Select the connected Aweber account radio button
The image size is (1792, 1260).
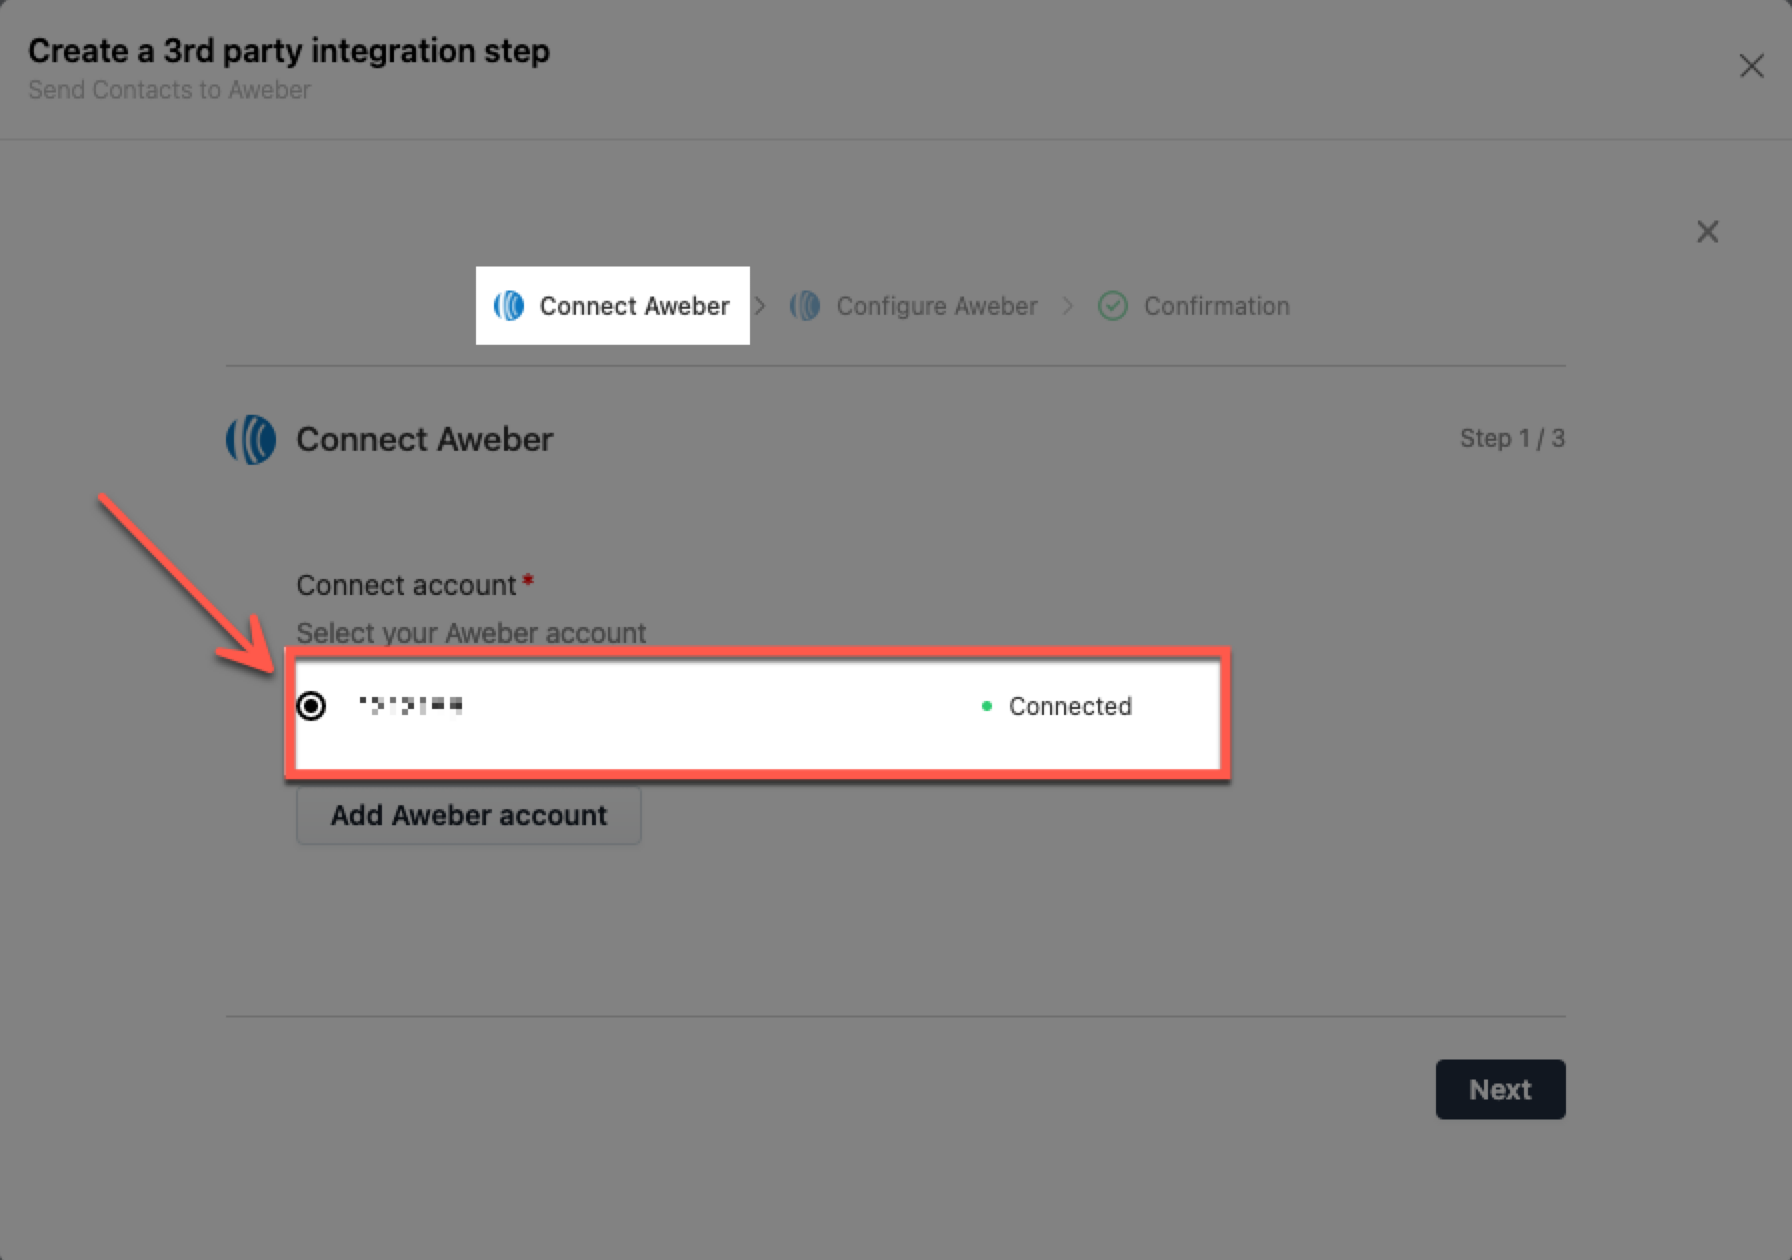tap(311, 706)
